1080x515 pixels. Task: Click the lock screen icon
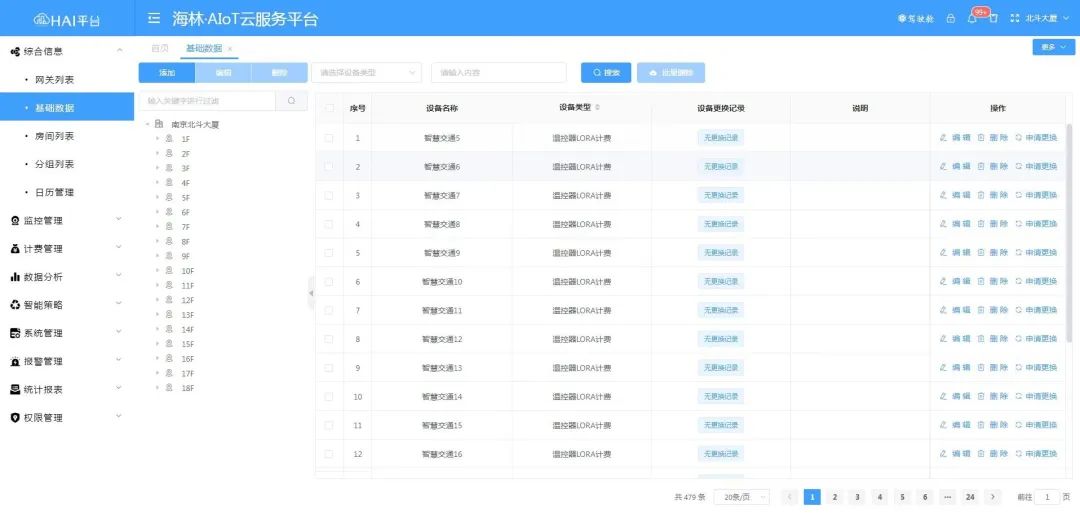[x=950, y=19]
